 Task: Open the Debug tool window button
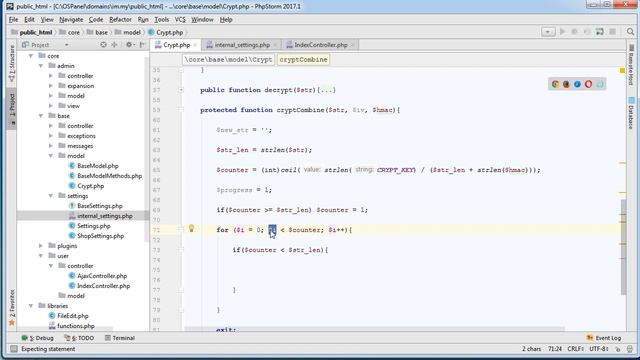pyautogui.click(x=38, y=338)
